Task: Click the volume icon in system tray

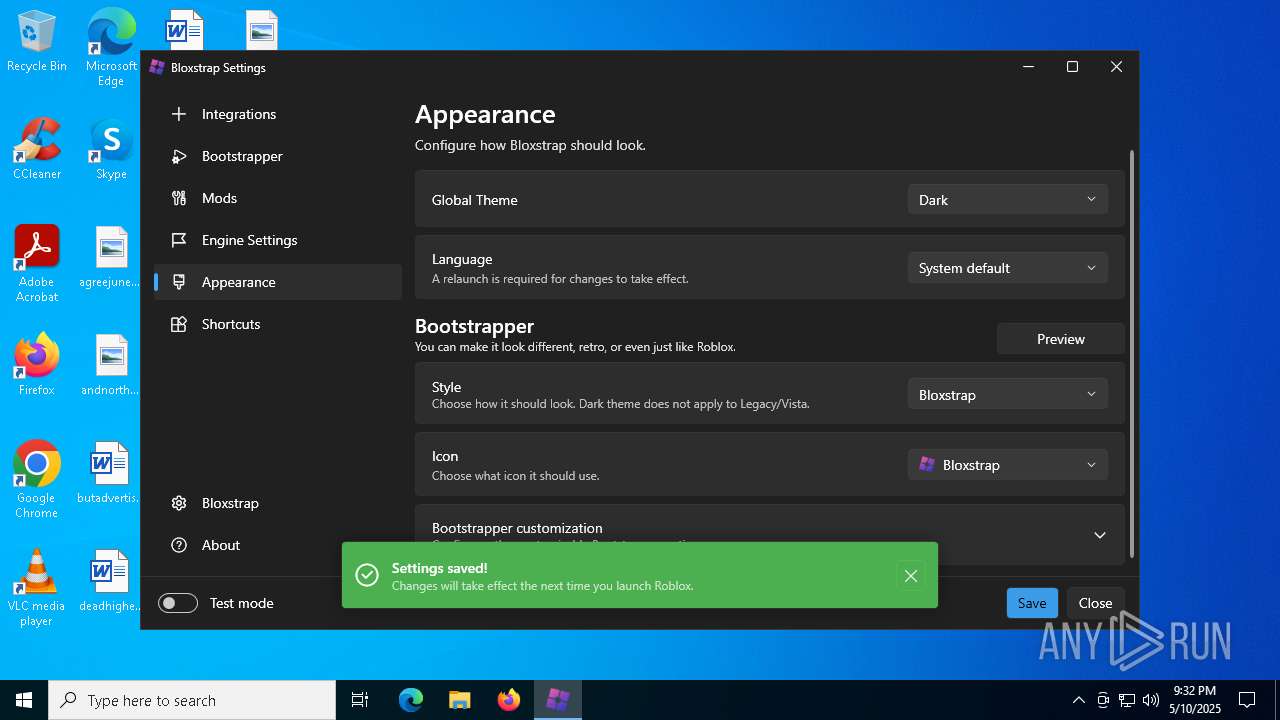Action: click(x=1151, y=700)
